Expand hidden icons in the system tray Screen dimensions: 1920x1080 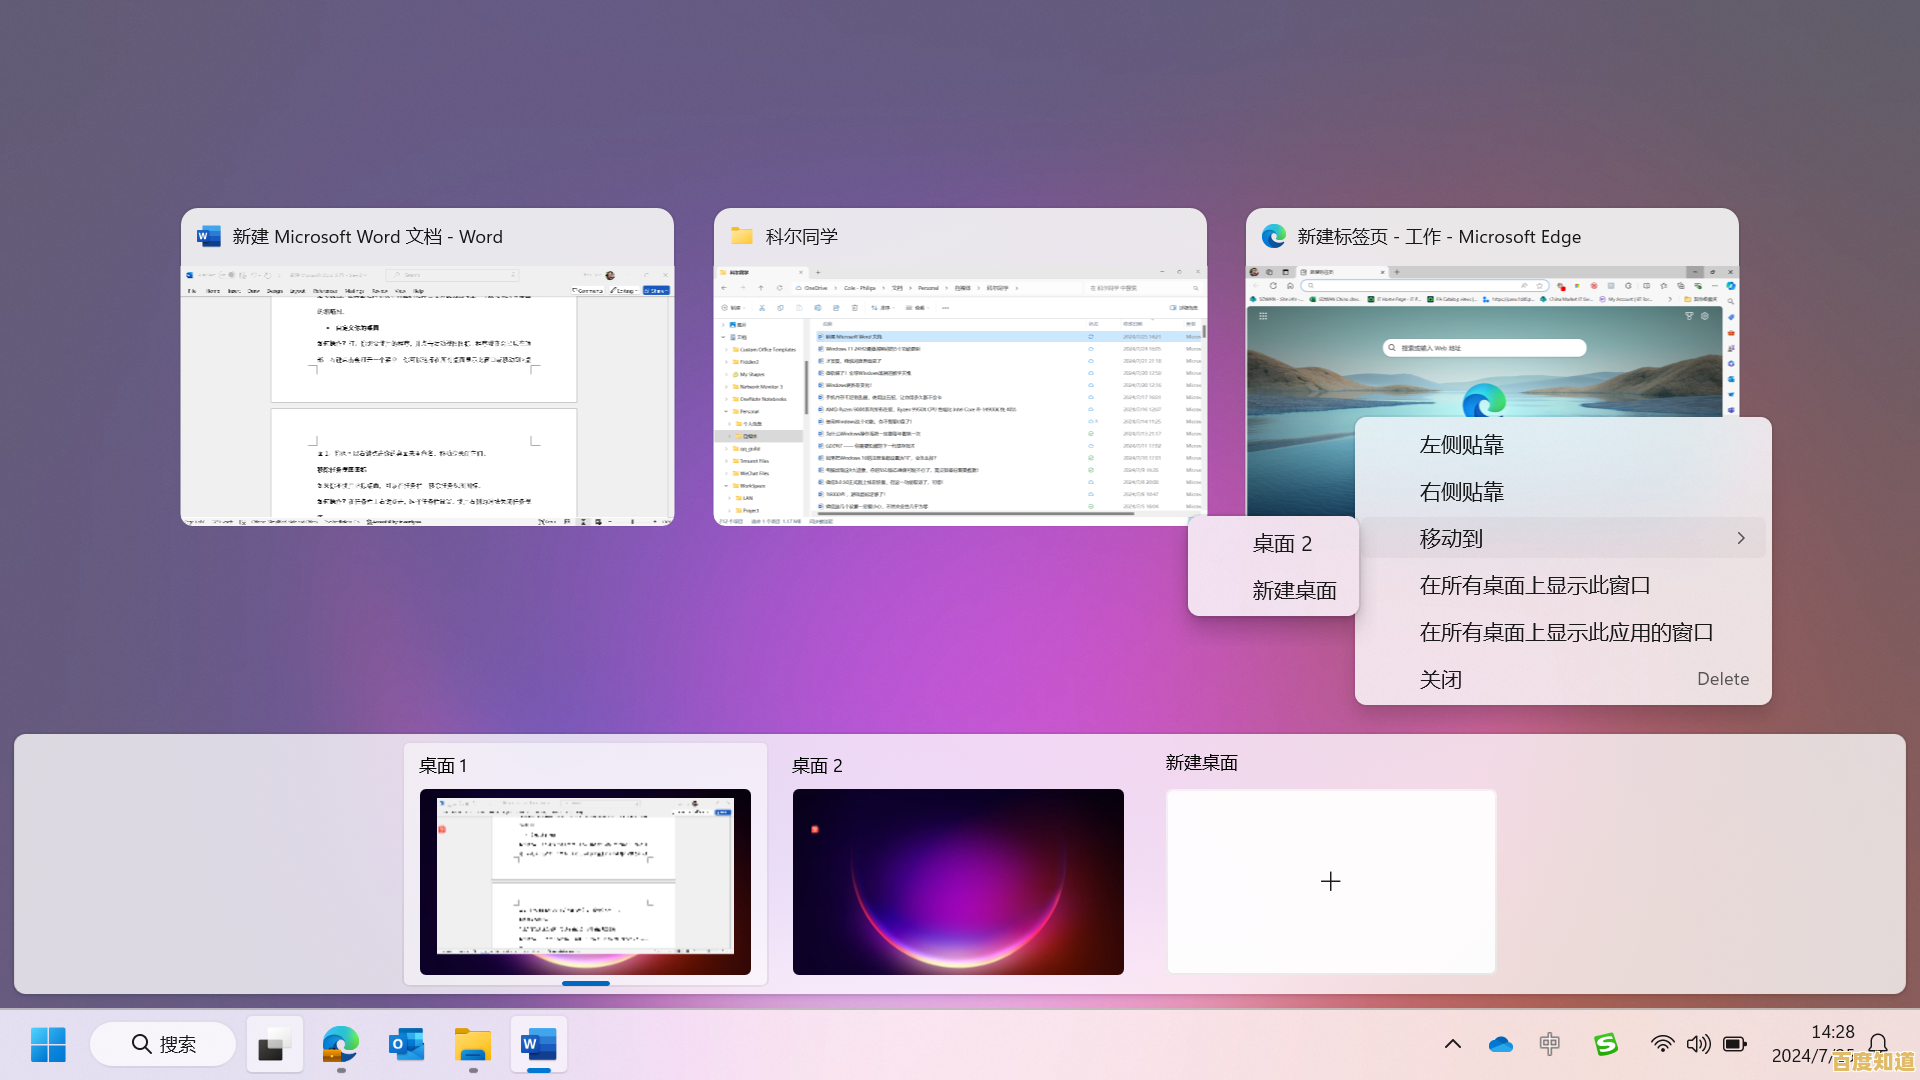1453,1044
